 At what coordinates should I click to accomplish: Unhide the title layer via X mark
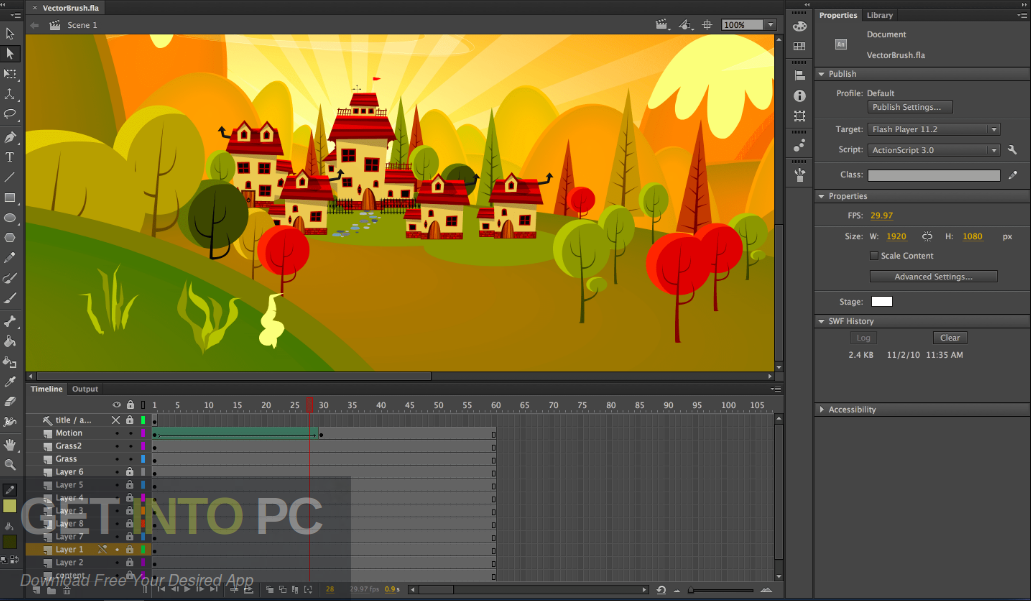coord(116,420)
